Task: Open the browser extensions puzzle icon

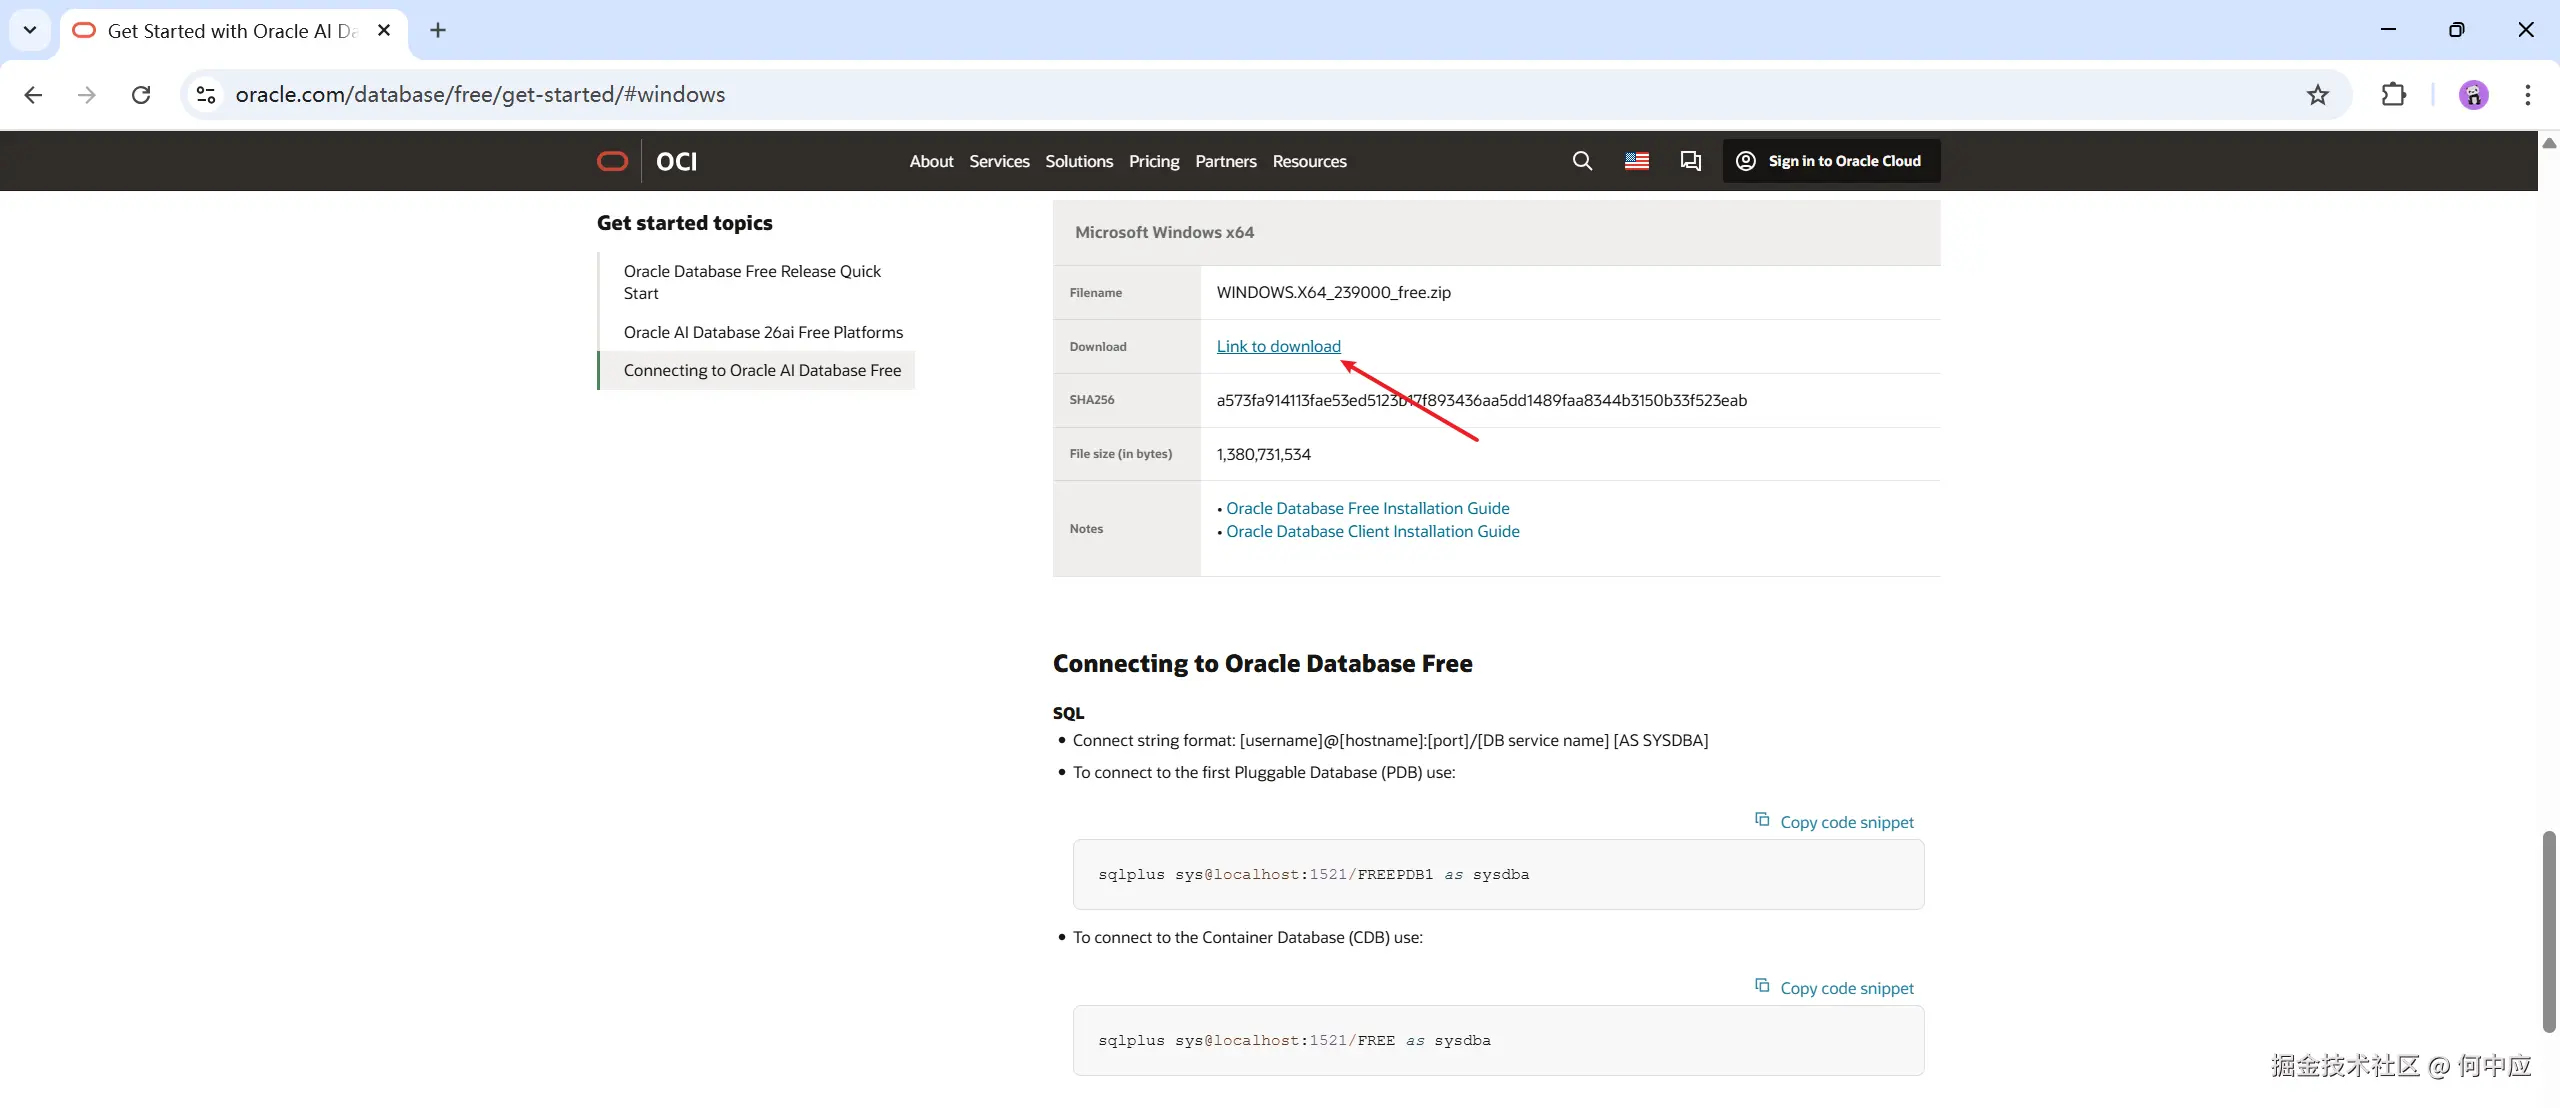Action: click(2394, 95)
